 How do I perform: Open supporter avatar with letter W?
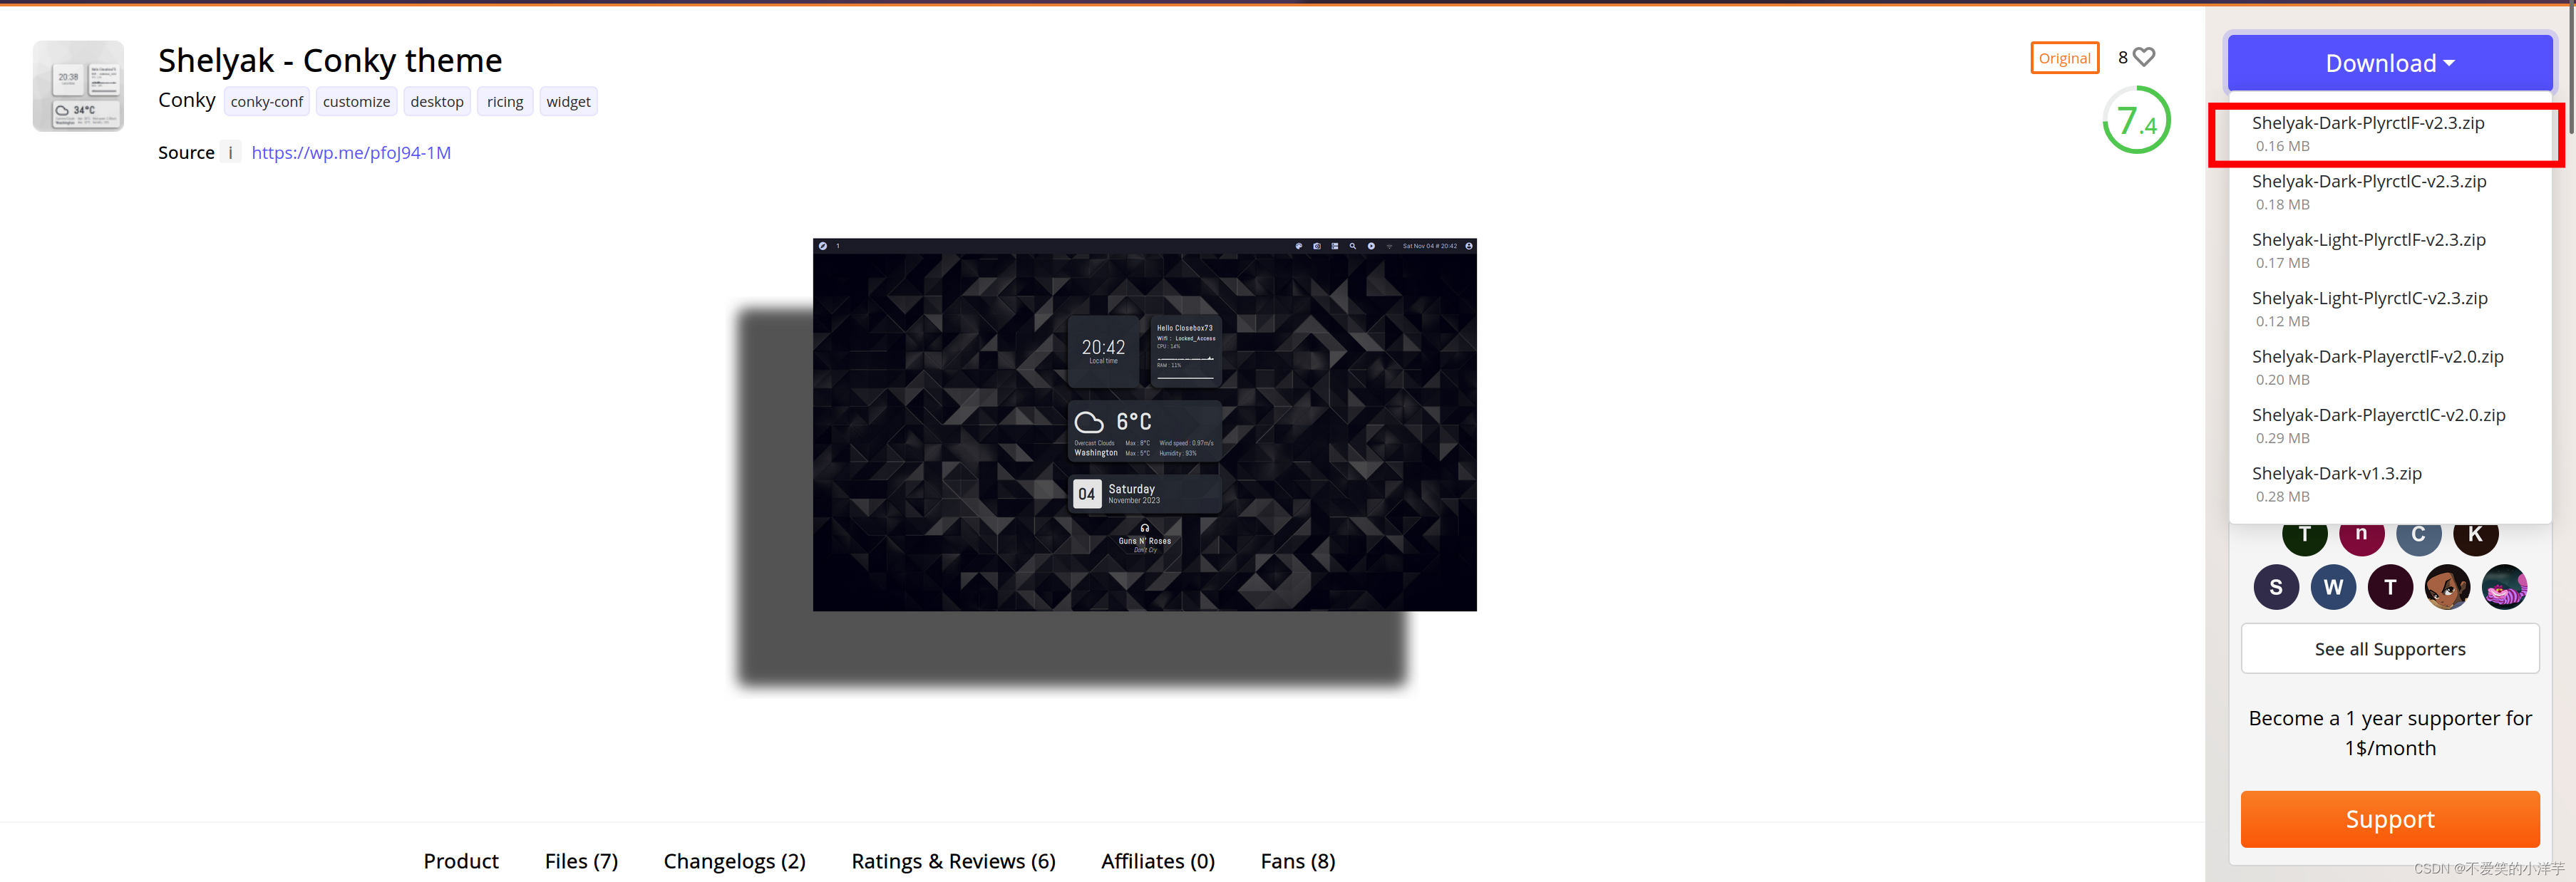click(2332, 587)
